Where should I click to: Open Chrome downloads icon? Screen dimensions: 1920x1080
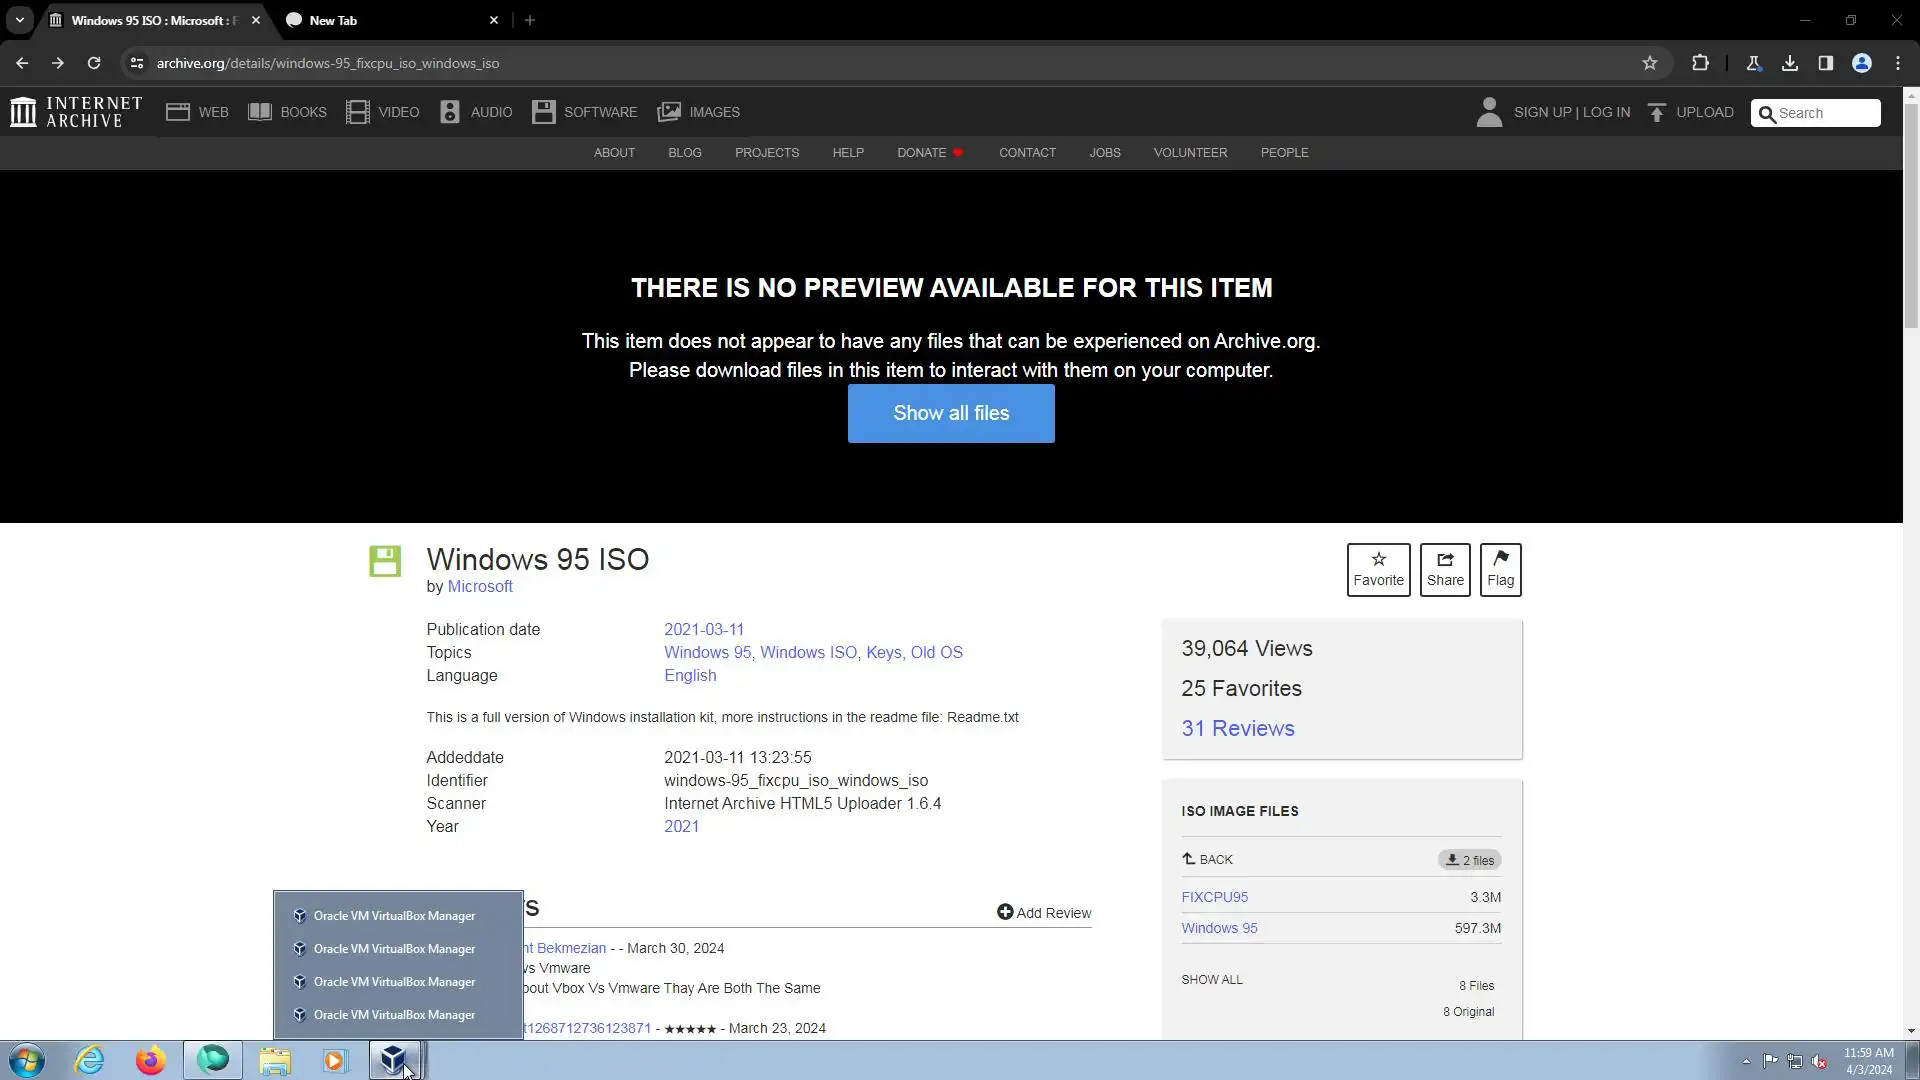[1789, 63]
